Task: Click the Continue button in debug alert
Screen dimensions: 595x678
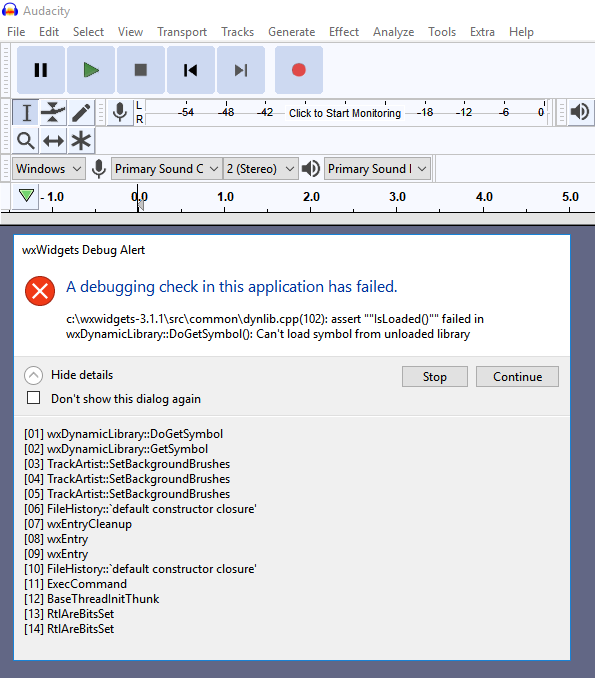Action: tap(517, 377)
